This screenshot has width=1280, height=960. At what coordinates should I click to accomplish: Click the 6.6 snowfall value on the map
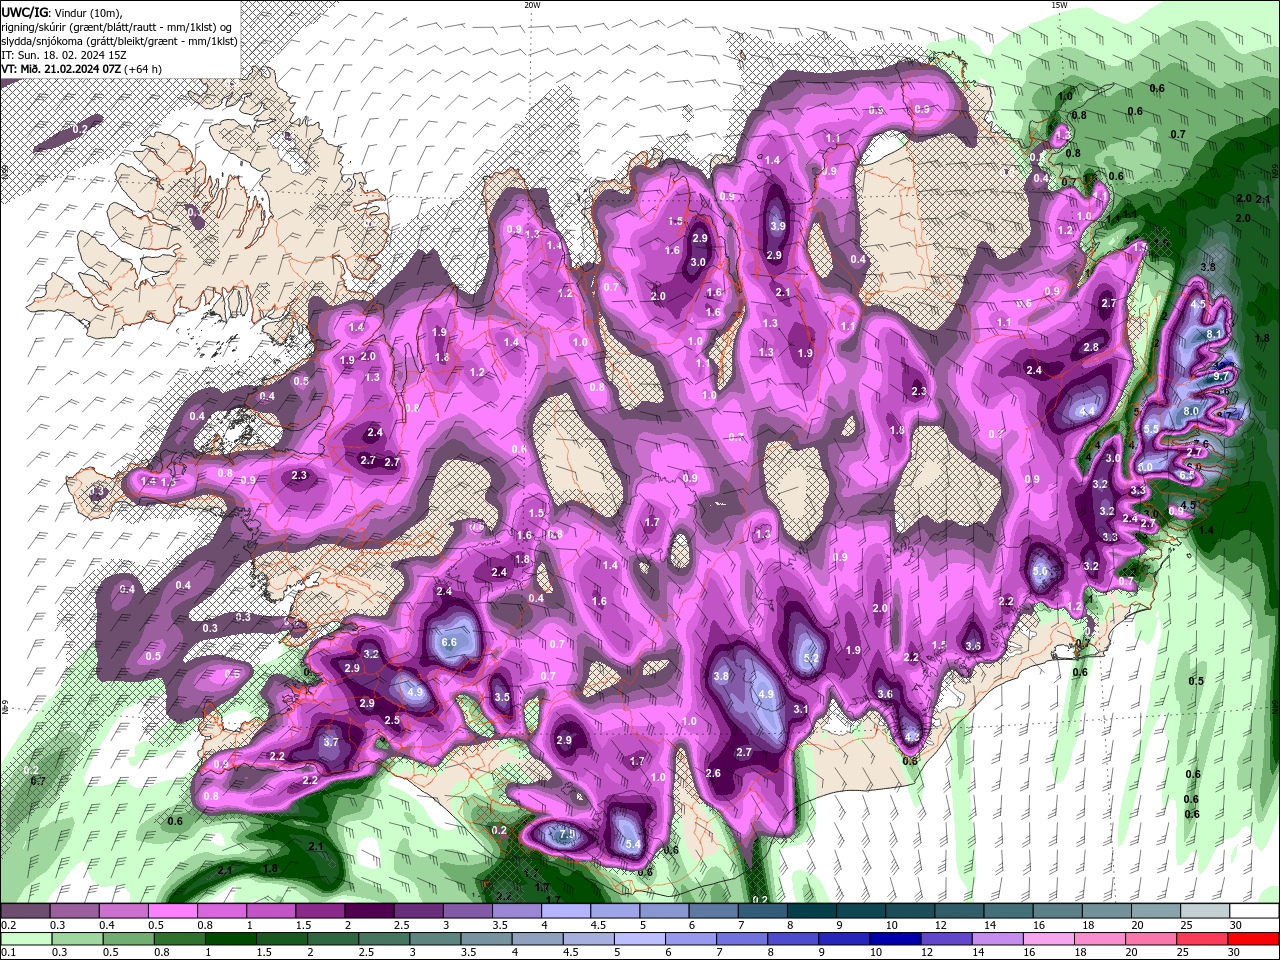pyautogui.click(x=449, y=642)
